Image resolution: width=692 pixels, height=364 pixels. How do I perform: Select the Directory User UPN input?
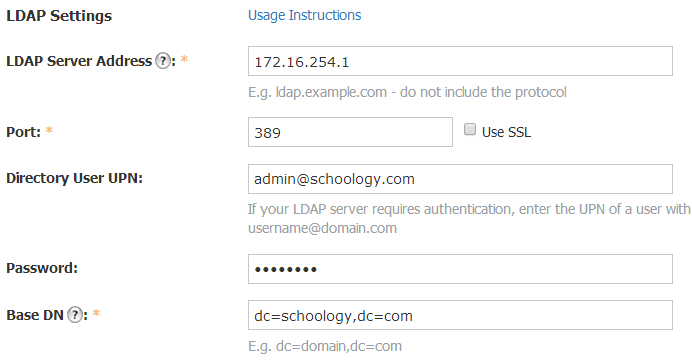click(460, 179)
